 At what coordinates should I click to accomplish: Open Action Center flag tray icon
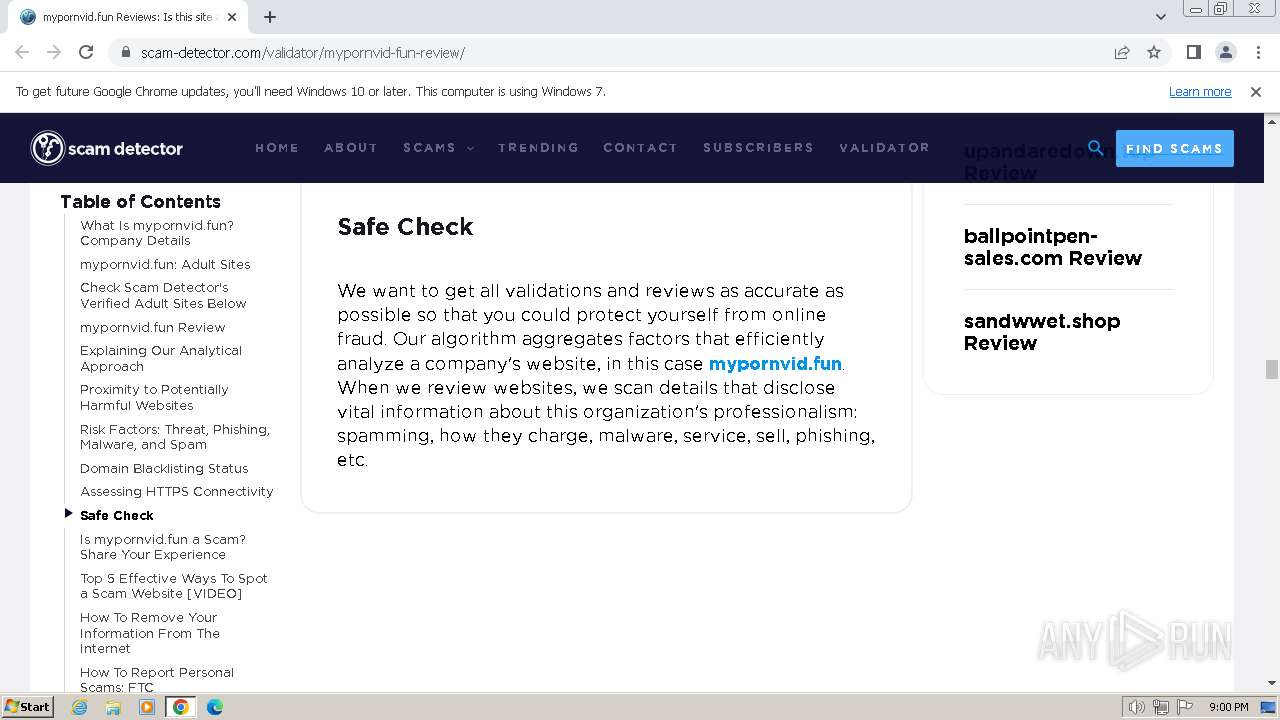[x=1185, y=707]
